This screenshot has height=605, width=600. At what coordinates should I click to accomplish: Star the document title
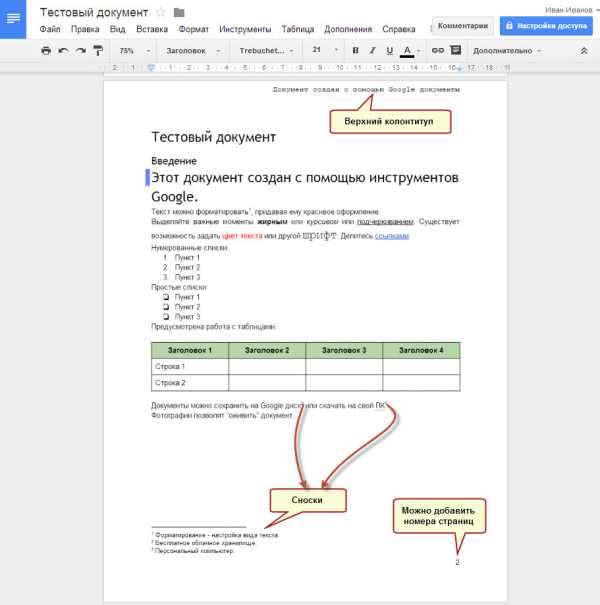161,12
